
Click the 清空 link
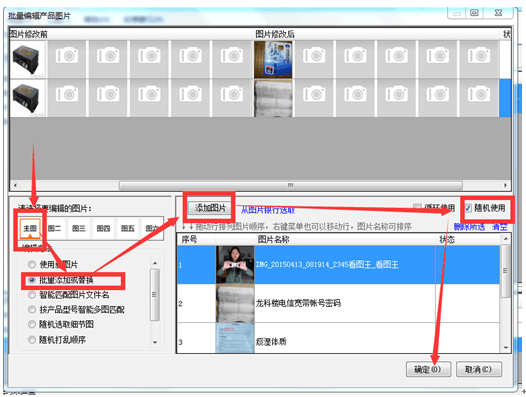(499, 227)
